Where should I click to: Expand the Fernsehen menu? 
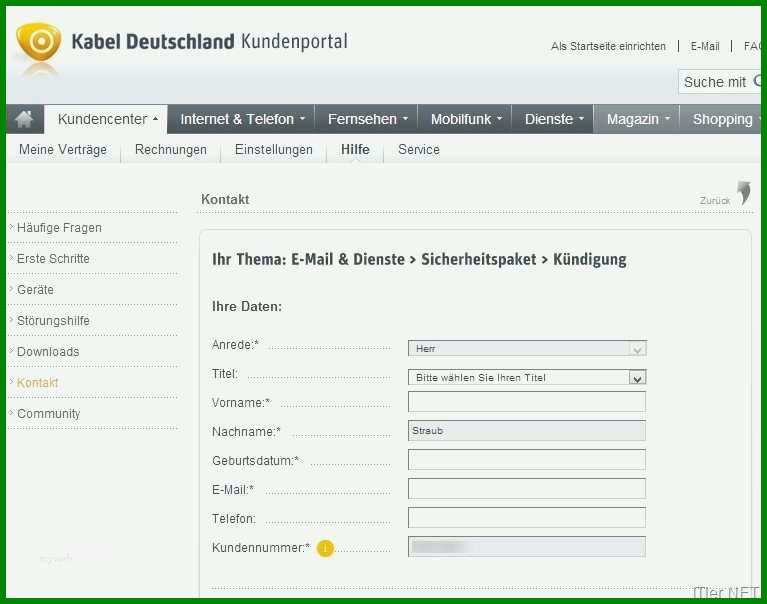tap(366, 119)
